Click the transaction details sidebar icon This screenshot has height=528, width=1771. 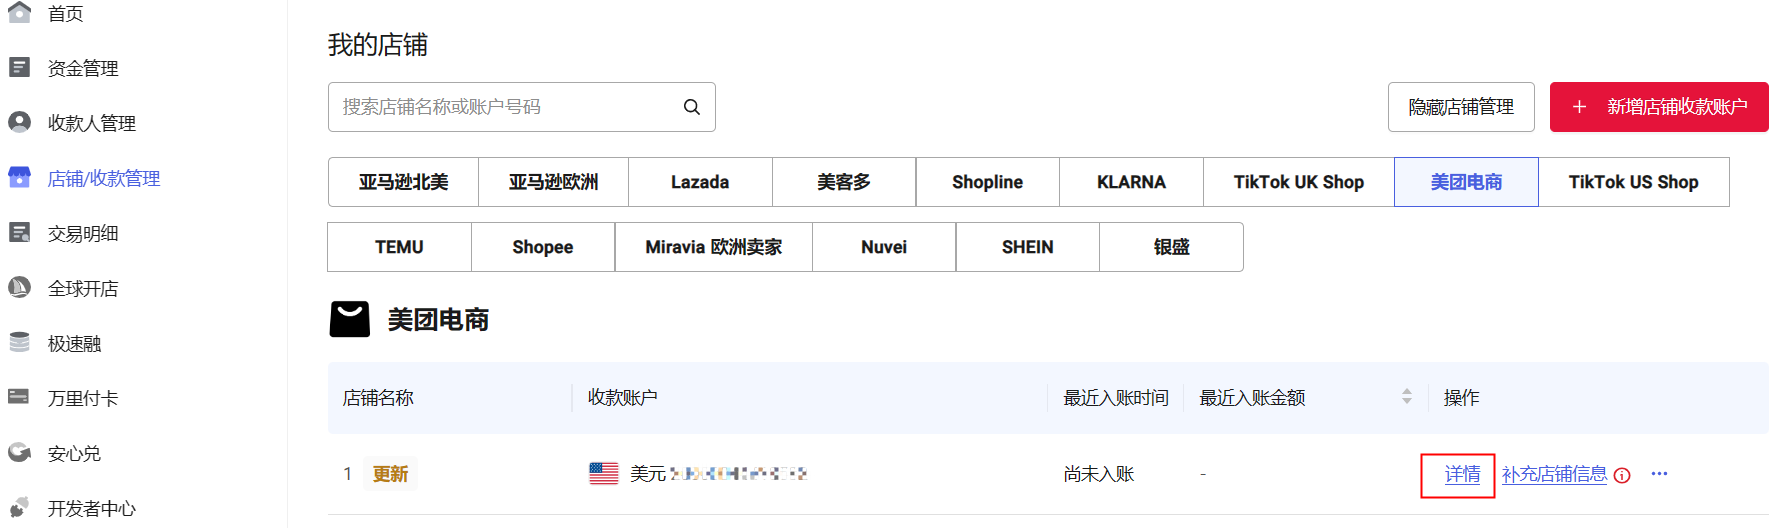pyautogui.click(x=19, y=232)
